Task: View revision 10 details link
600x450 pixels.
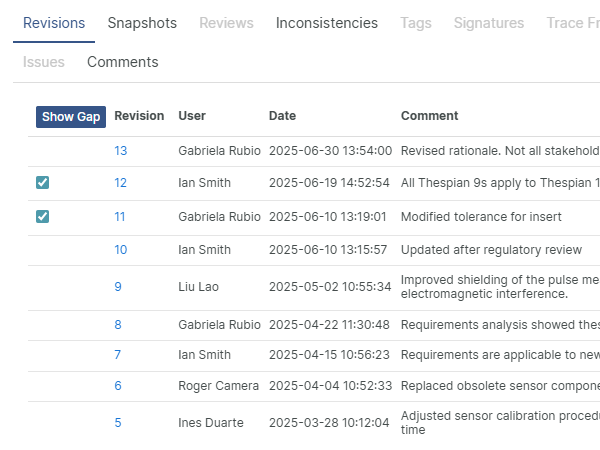Action: coord(120,249)
